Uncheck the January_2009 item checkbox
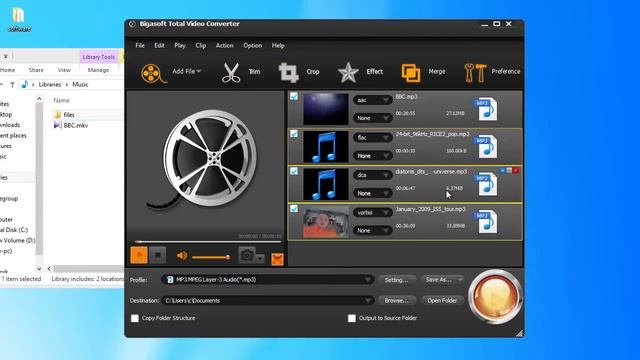This screenshot has height=360, width=640. point(294,209)
